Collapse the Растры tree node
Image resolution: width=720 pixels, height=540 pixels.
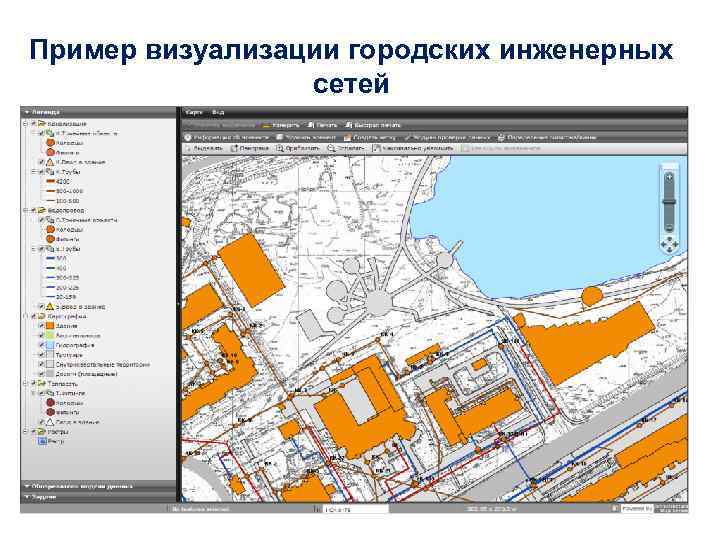pyautogui.click(x=26, y=432)
